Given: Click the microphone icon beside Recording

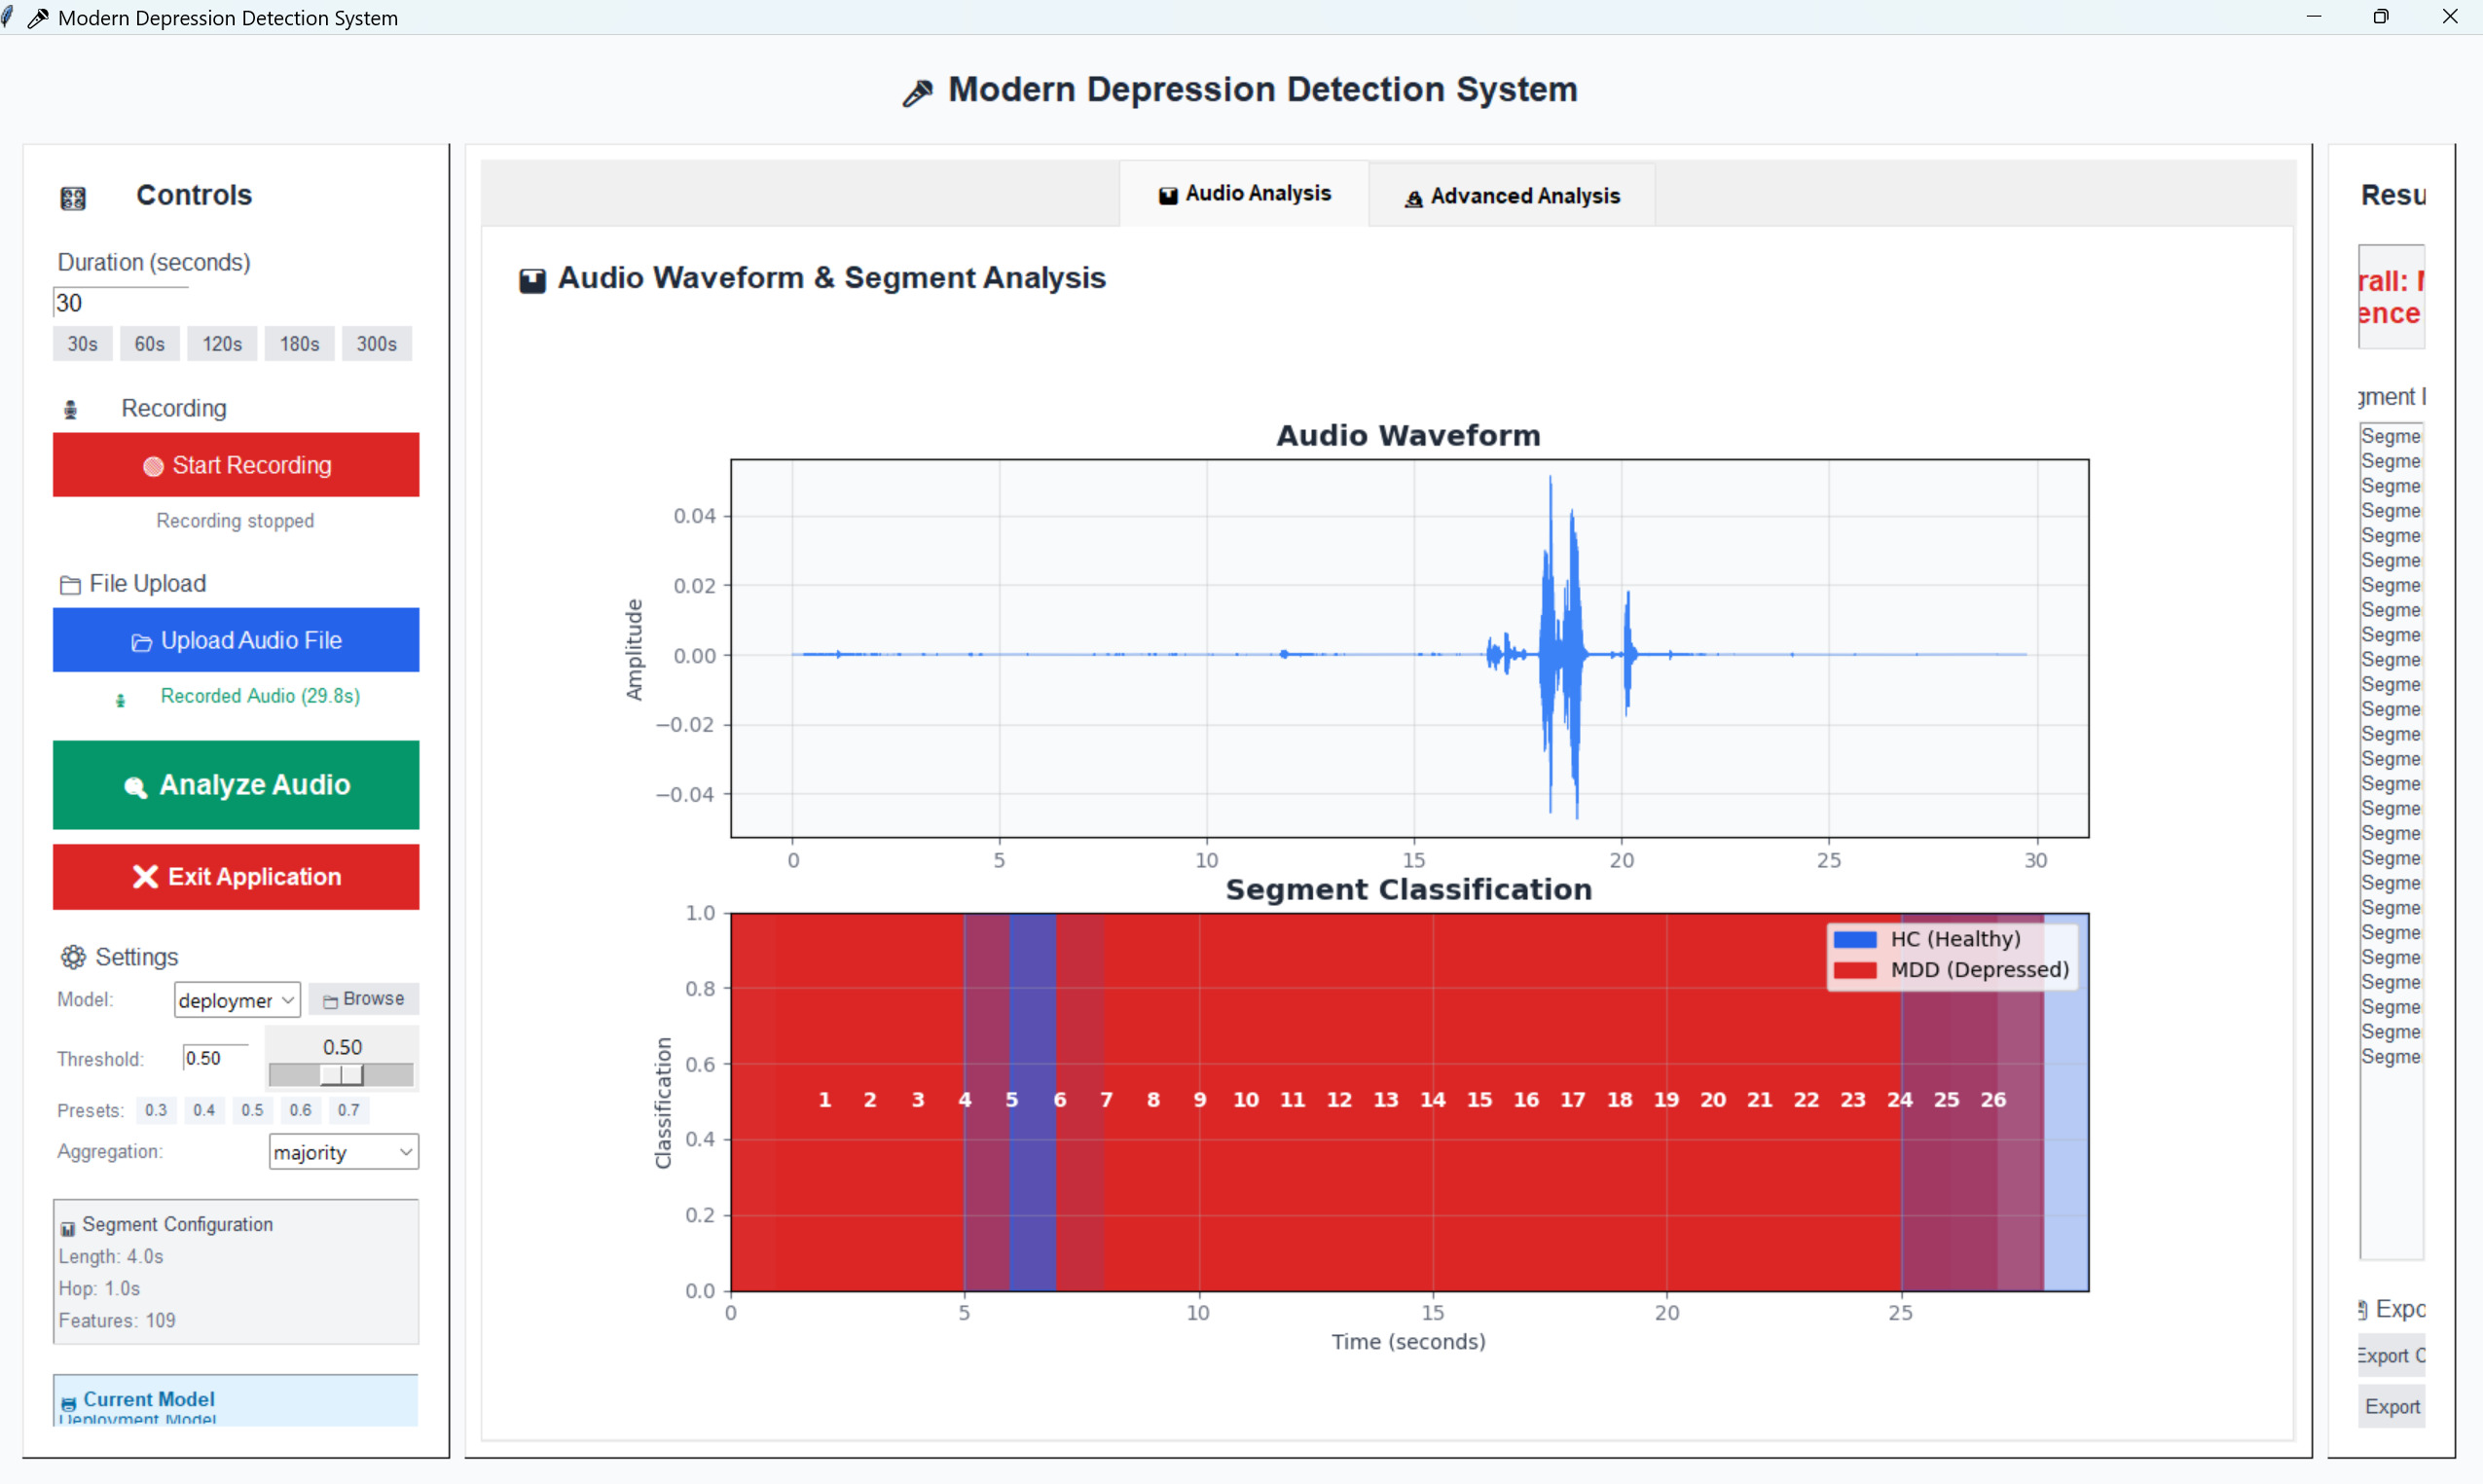Looking at the screenshot, I should [x=71, y=409].
